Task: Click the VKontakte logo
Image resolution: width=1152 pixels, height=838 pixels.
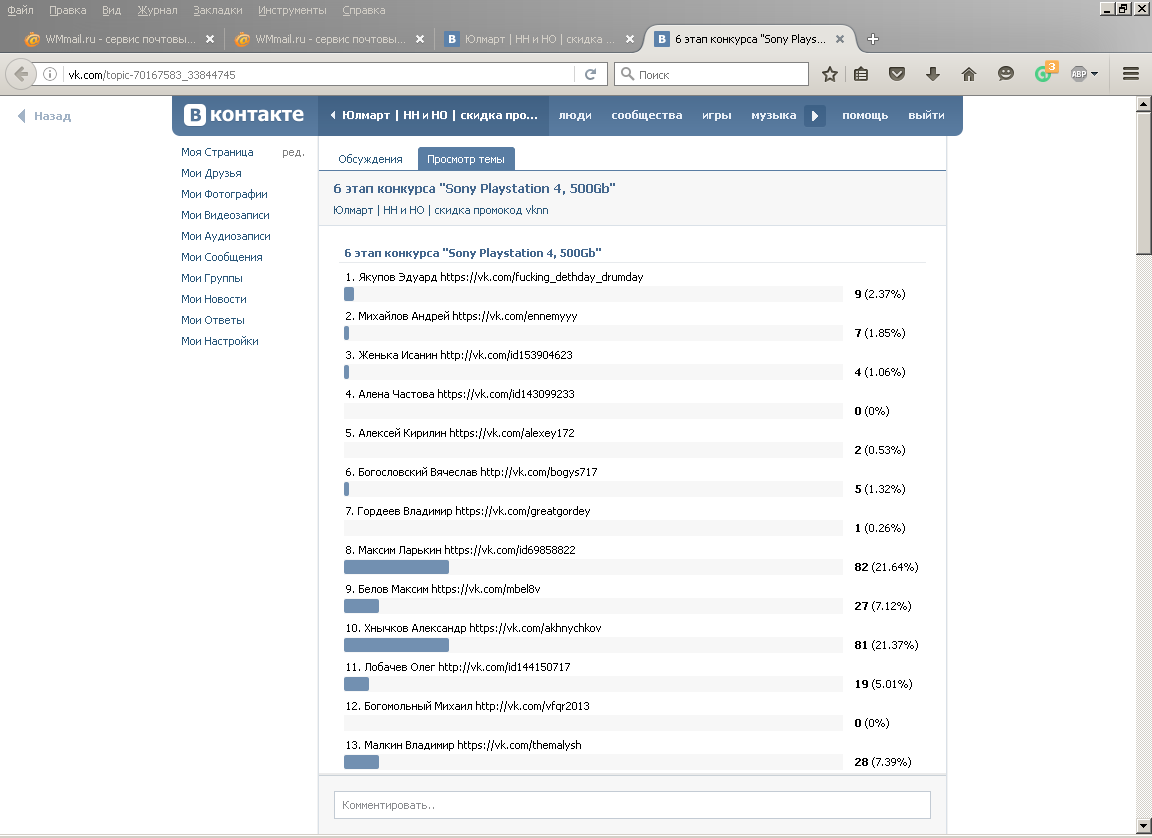Action: [244, 115]
